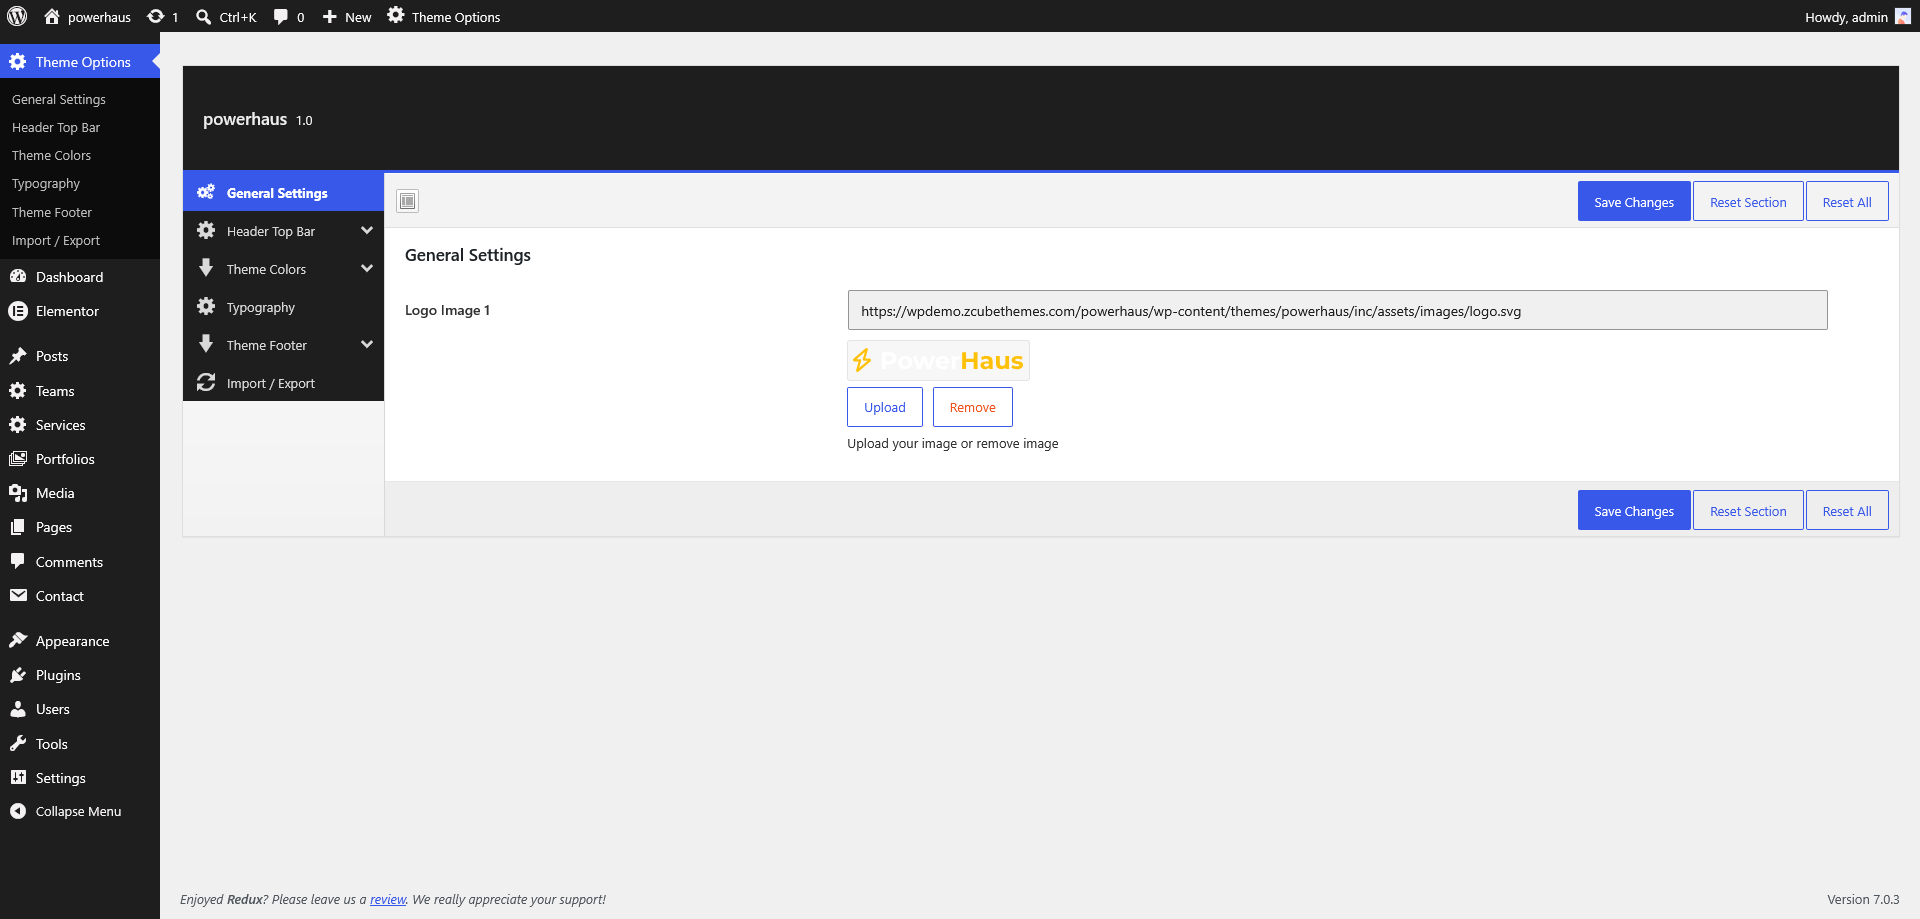Click the Collapse Menu arrow icon
This screenshot has width=1920, height=919.
(x=18, y=811)
